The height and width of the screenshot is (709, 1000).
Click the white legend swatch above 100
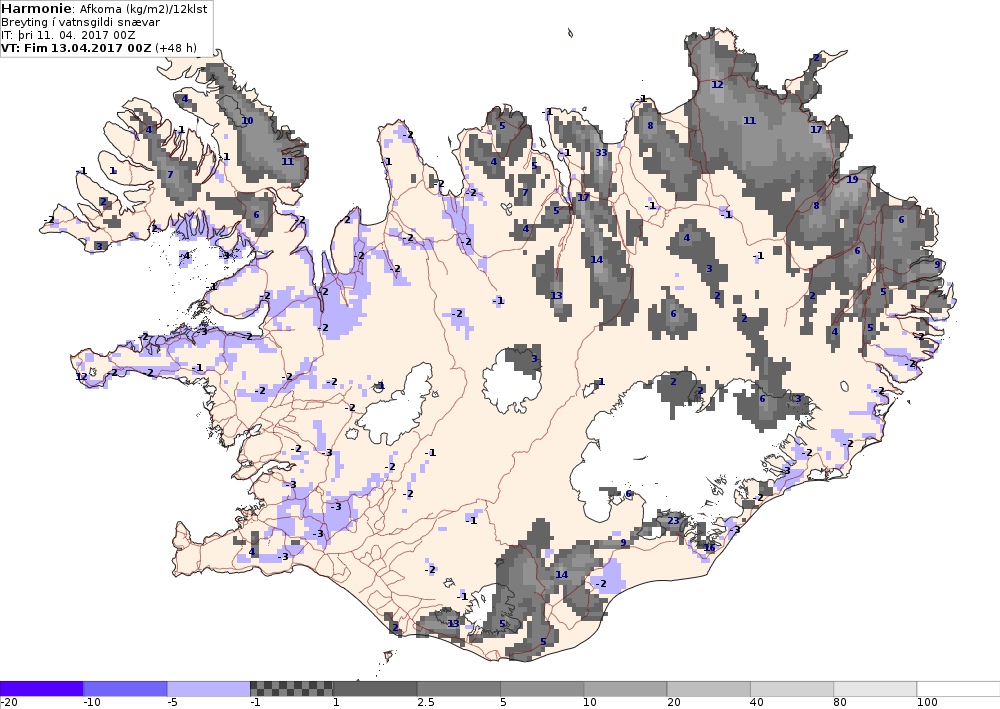(x=959, y=689)
